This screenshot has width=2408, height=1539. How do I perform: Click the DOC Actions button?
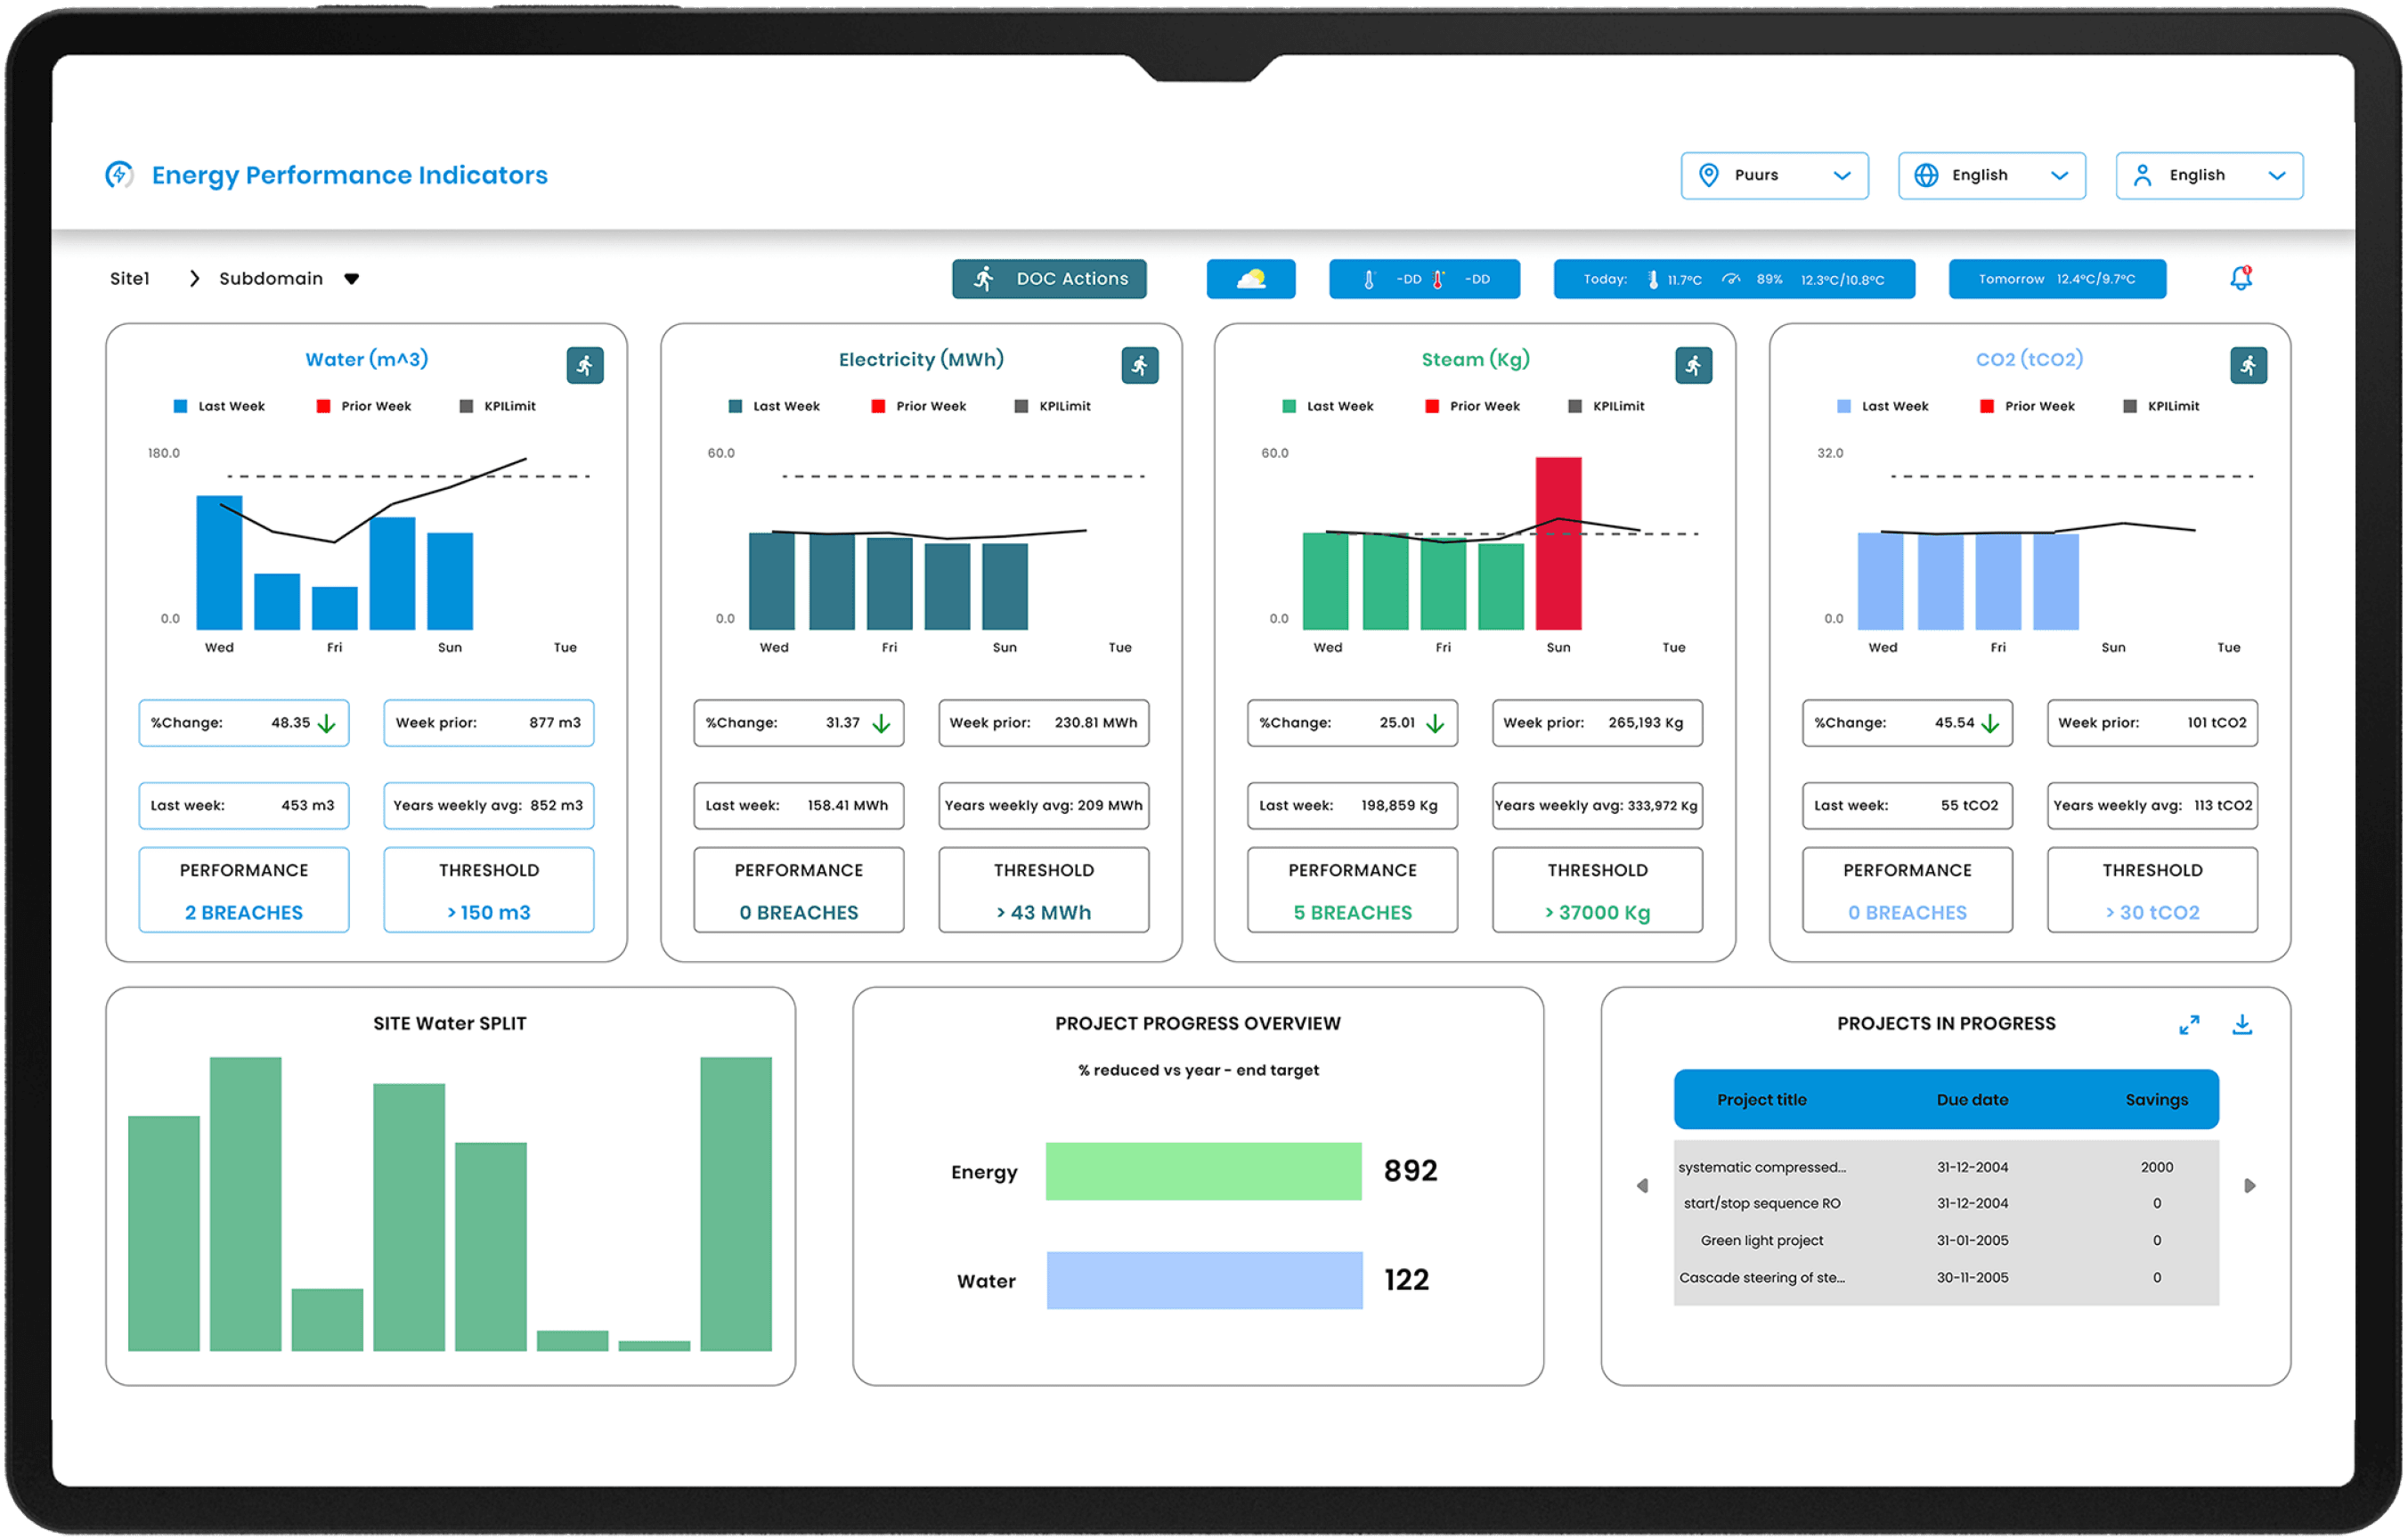click(x=1049, y=279)
